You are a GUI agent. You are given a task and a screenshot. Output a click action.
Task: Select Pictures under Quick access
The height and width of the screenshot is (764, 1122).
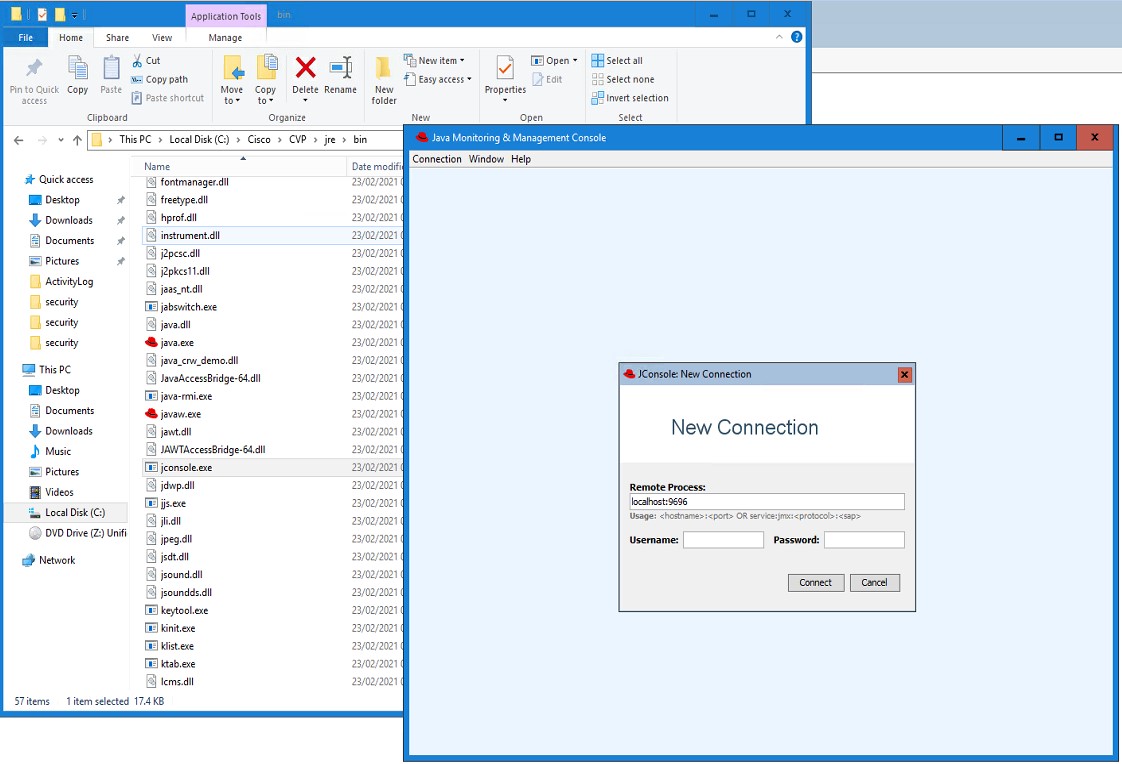[x=62, y=262]
